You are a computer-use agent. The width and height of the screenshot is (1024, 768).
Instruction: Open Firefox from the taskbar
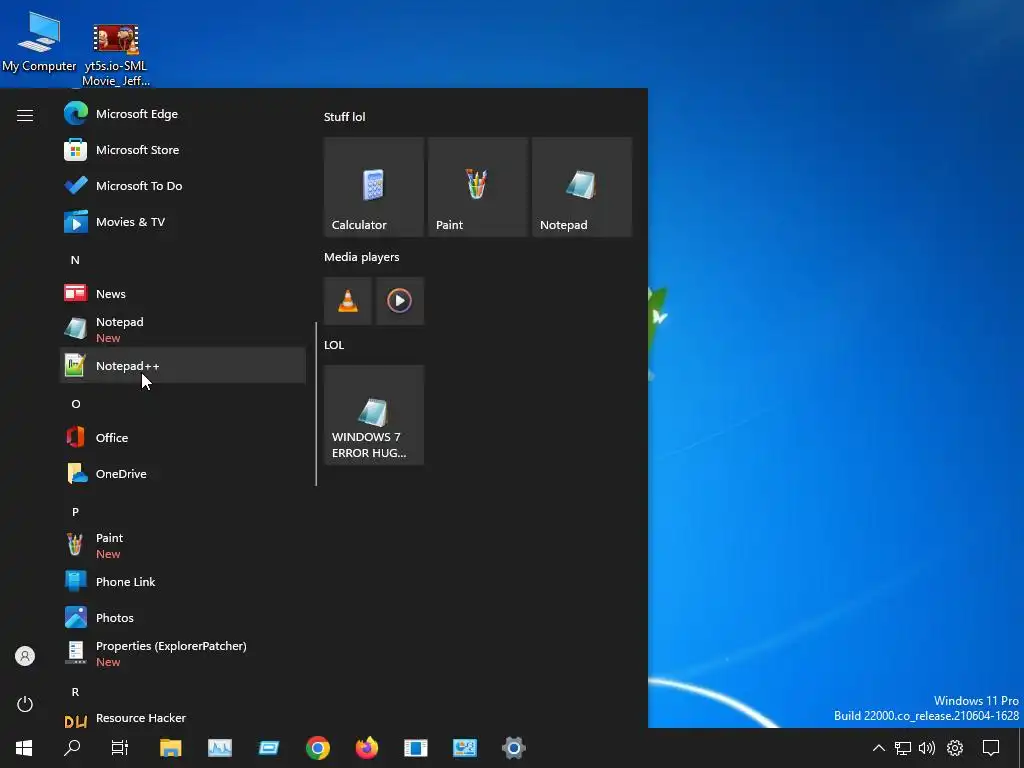point(366,748)
